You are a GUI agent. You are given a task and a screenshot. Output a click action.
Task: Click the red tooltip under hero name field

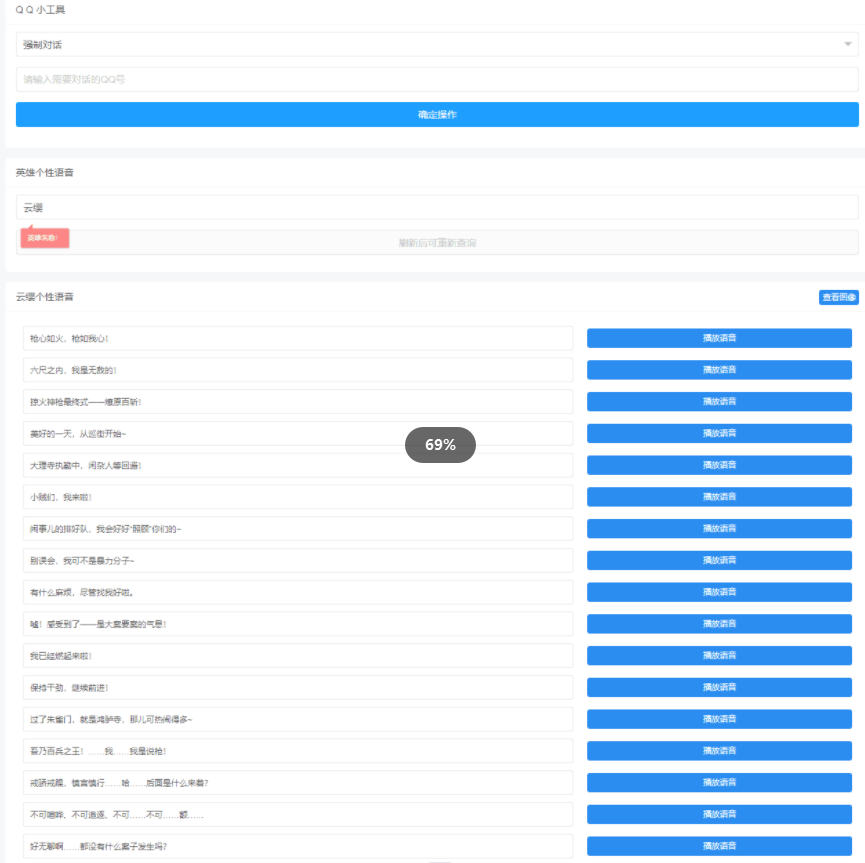[44, 238]
